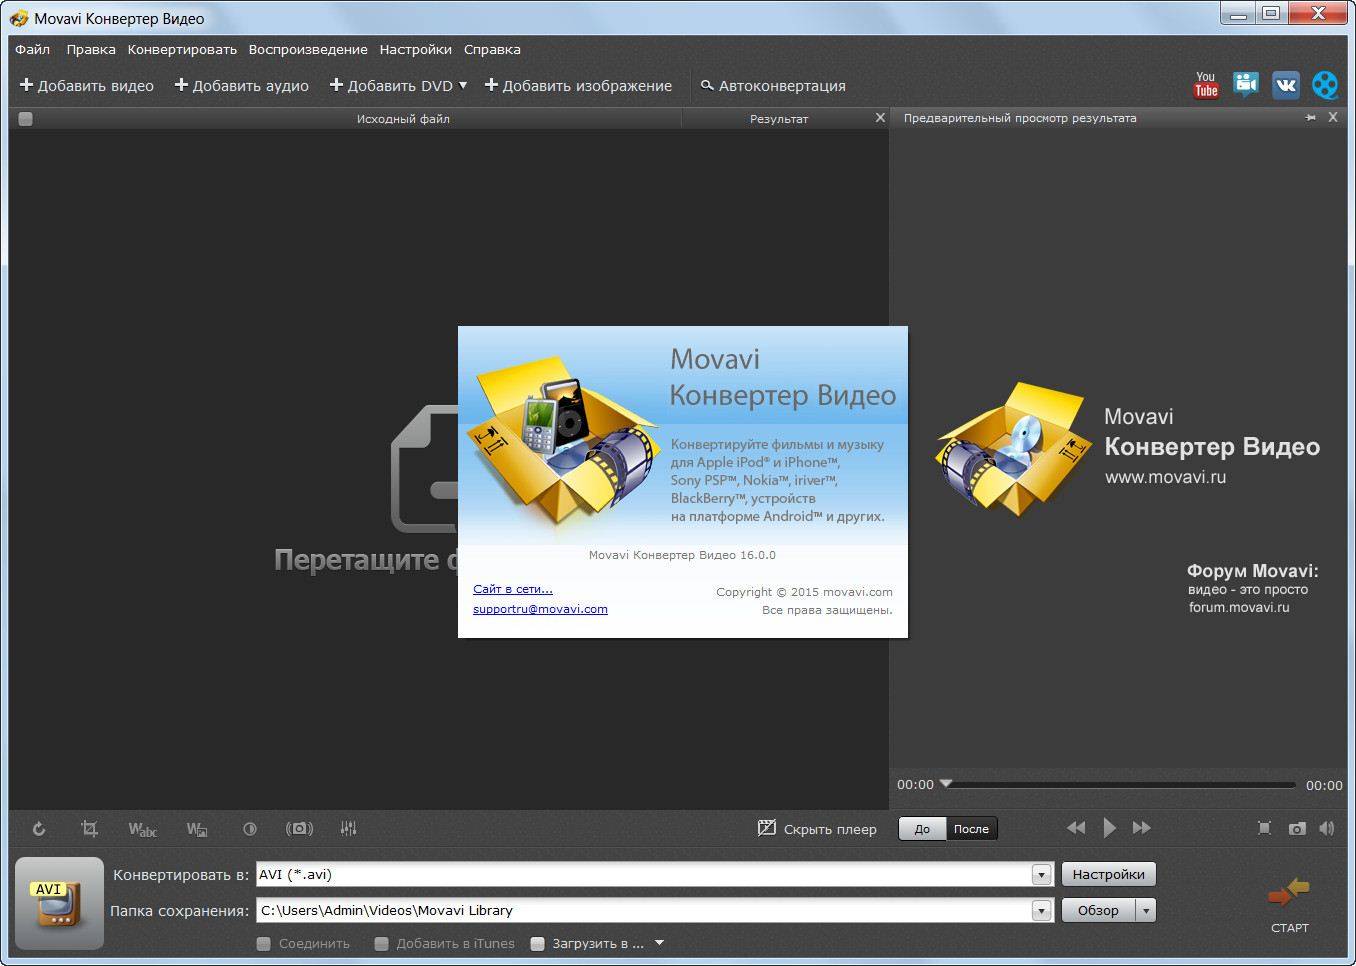Click the YouTube icon in toolbar
Screen dimensions: 1356x966
point(1206,85)
